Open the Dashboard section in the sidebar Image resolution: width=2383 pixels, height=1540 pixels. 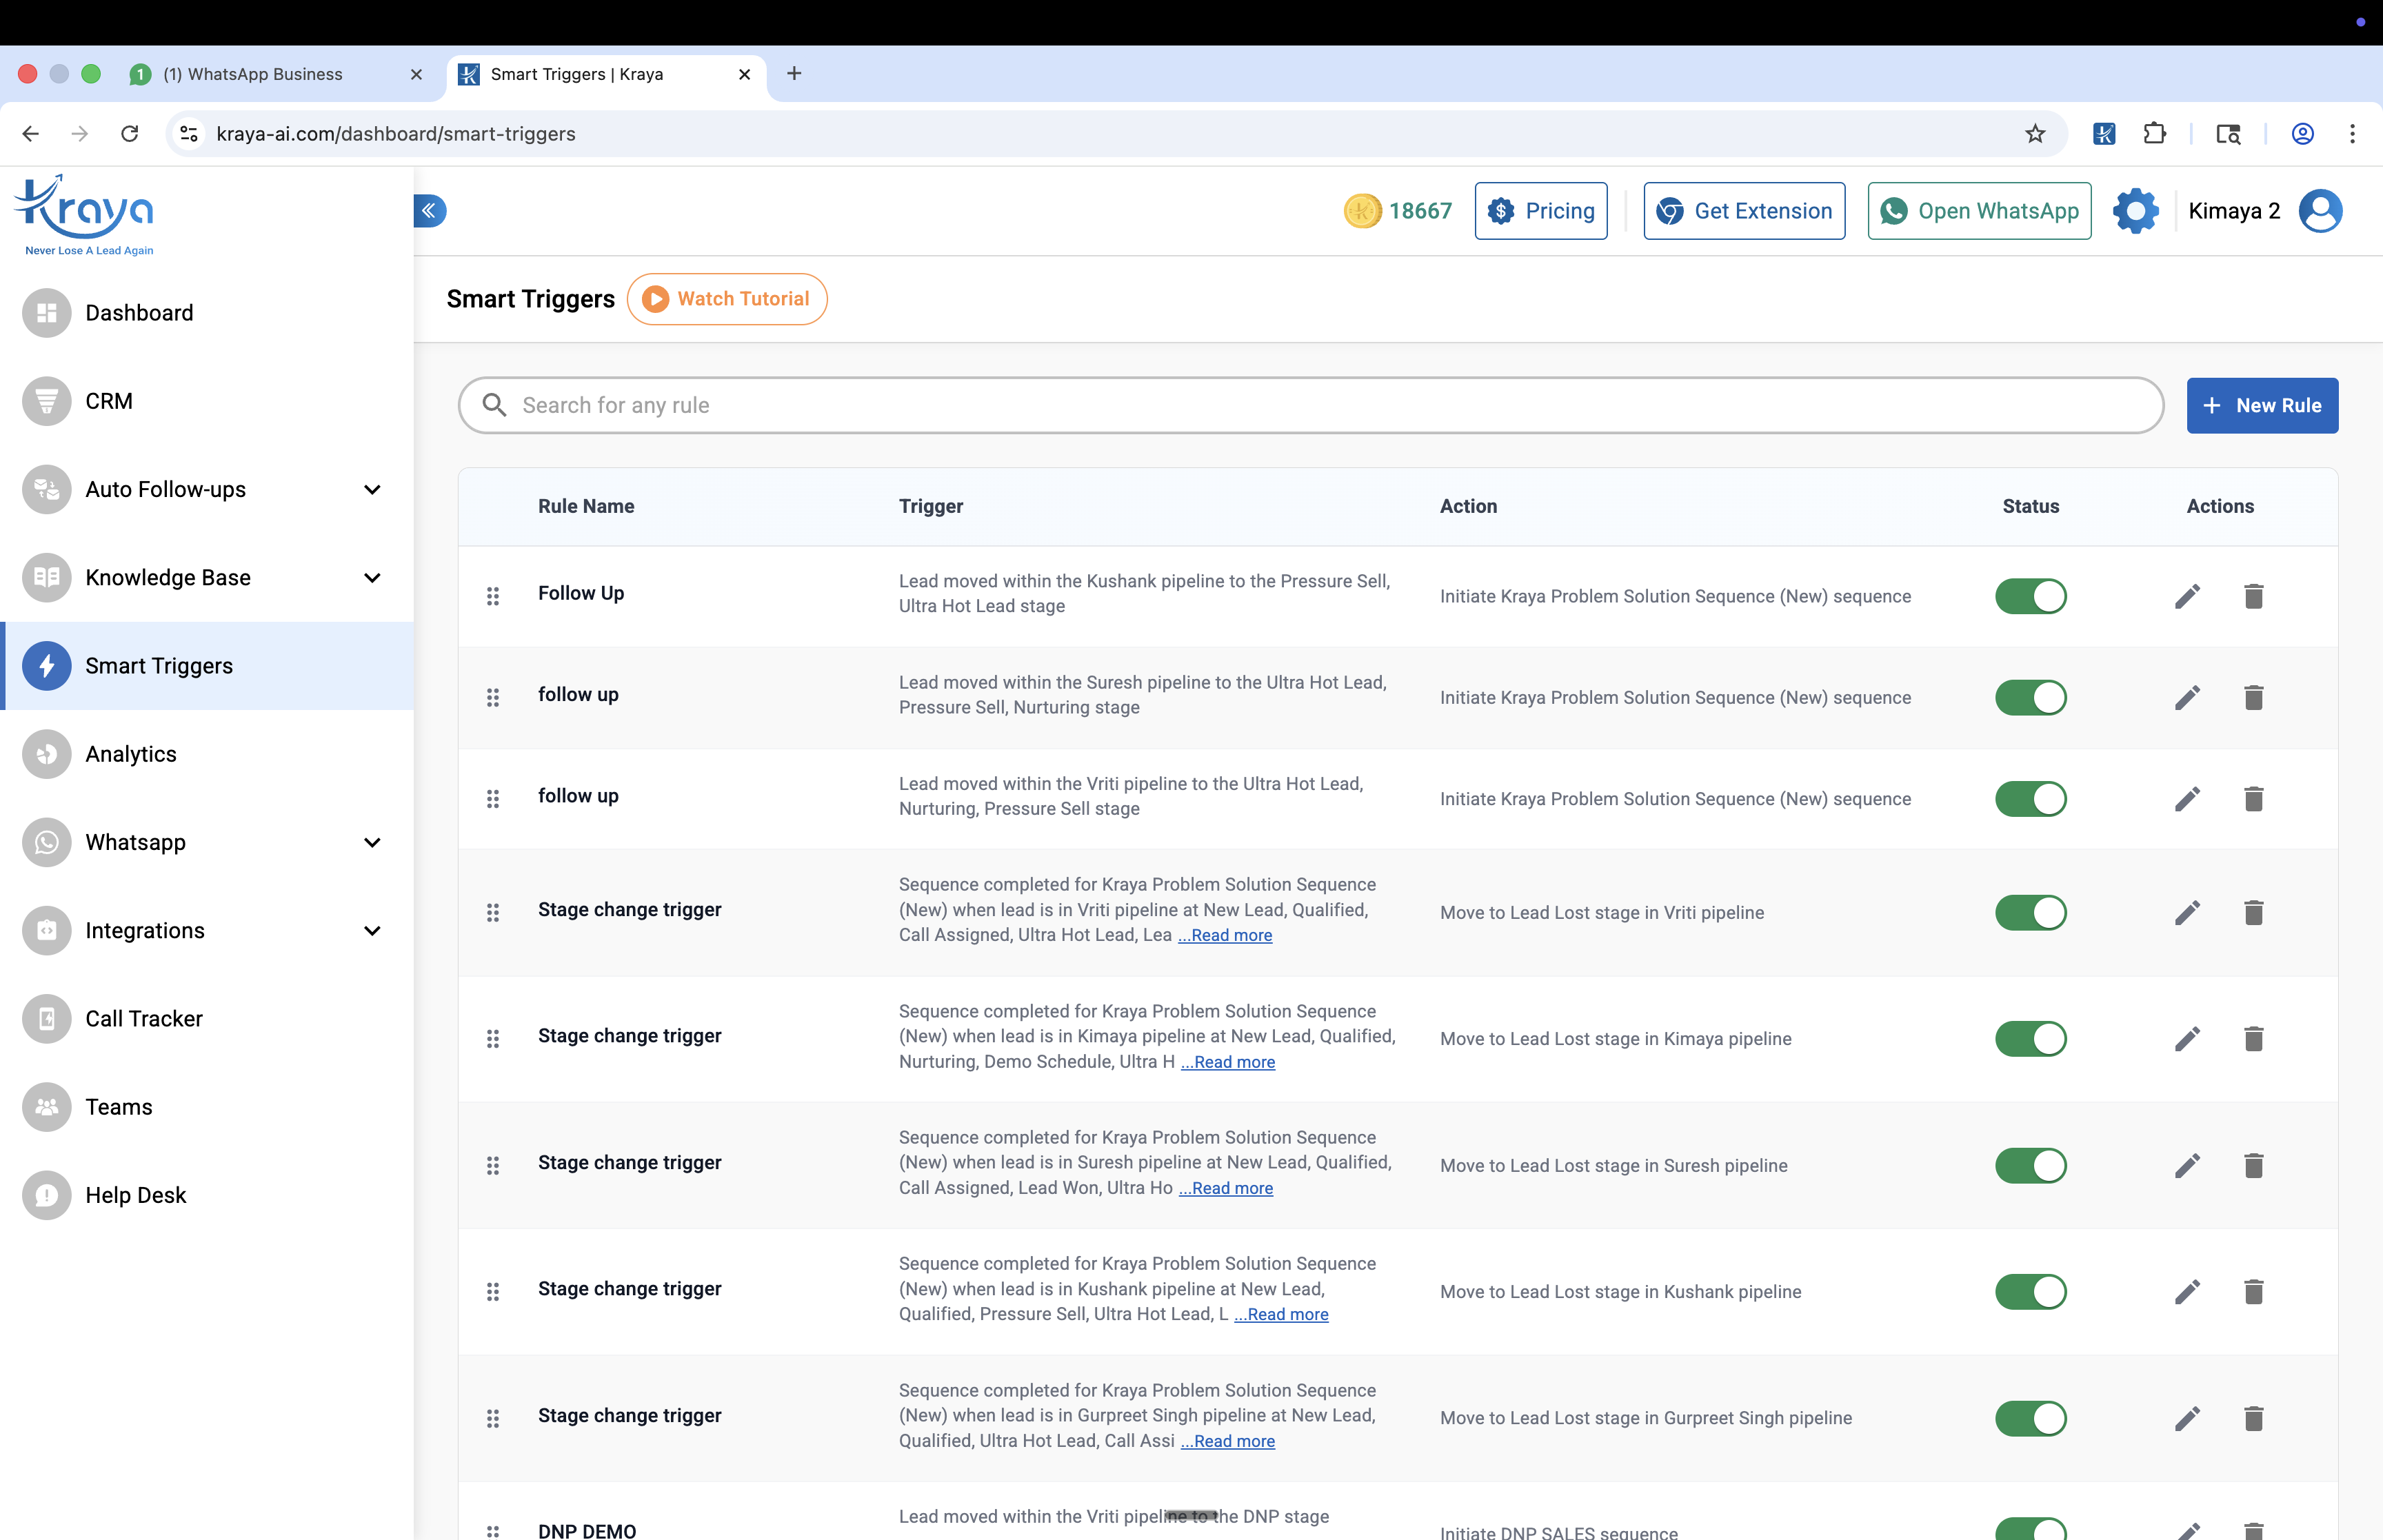[x=139, y=312]
